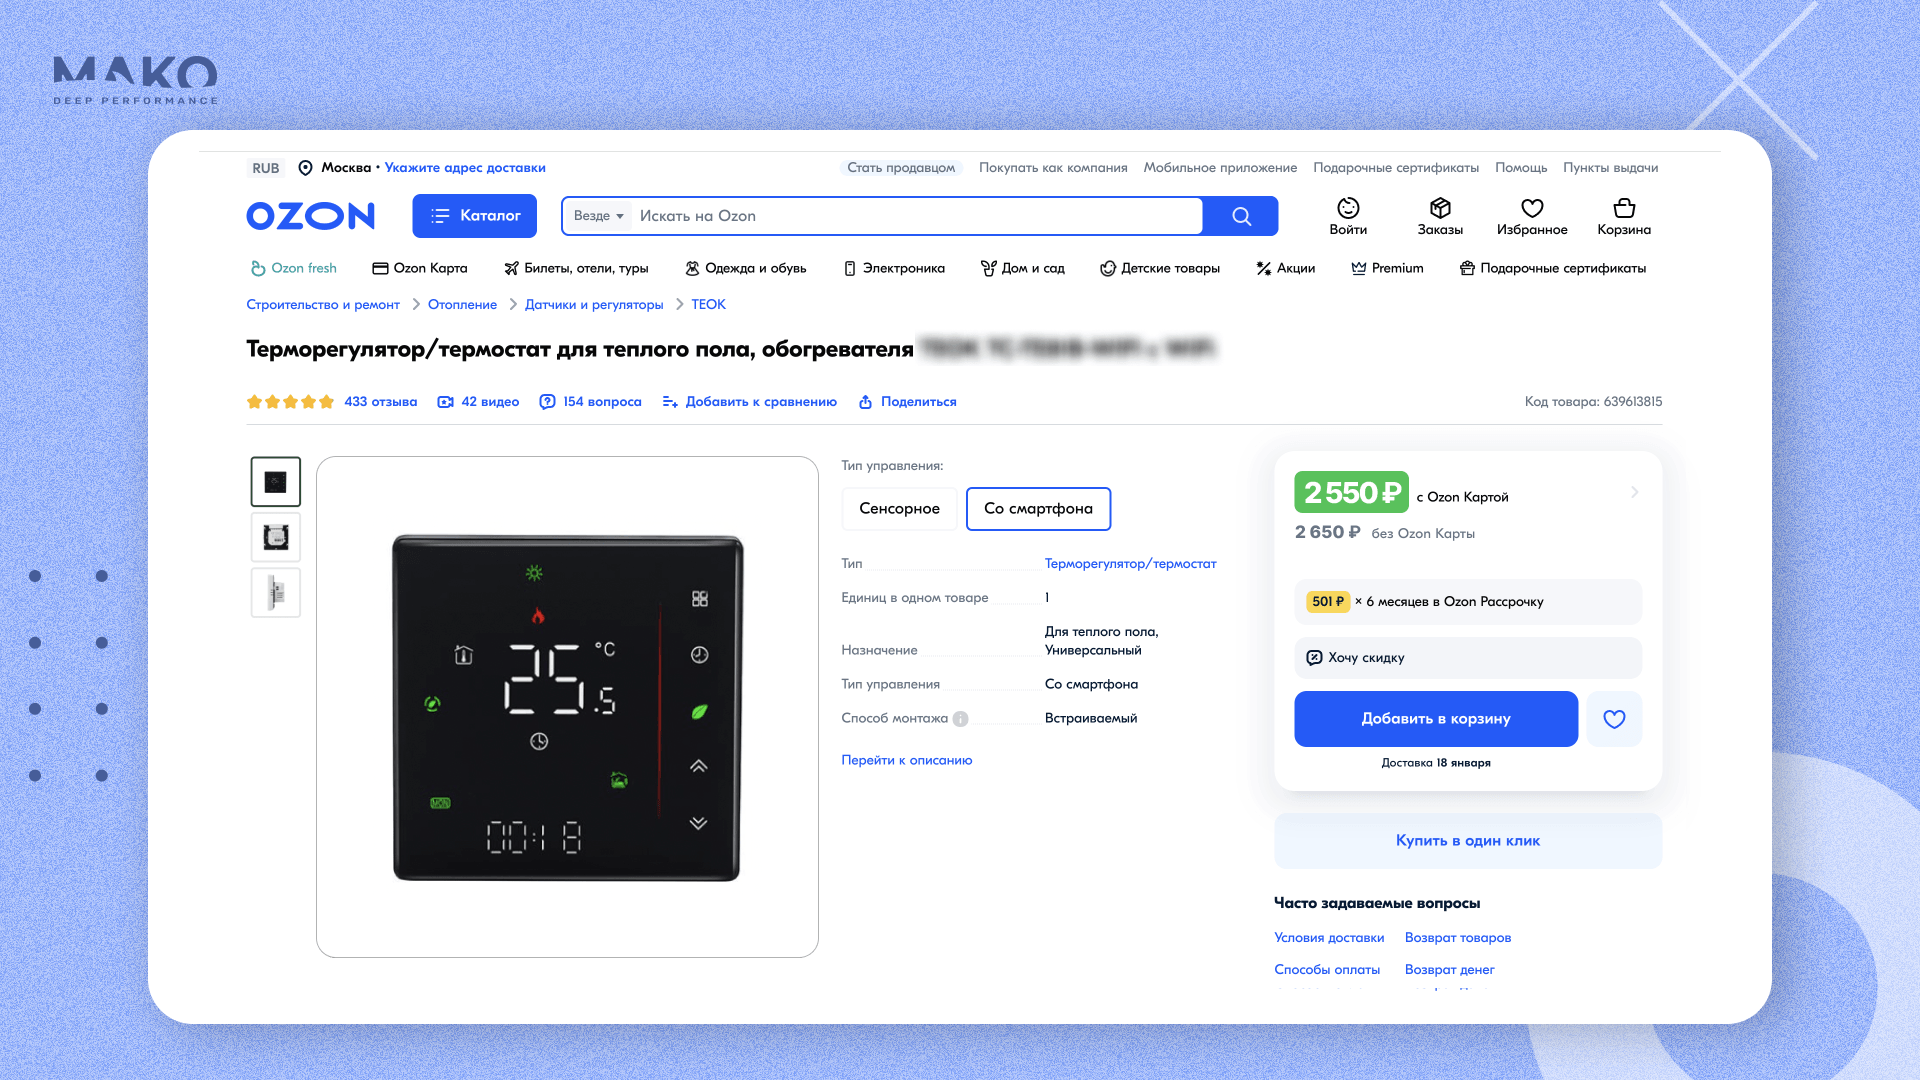The width and height of the screenshot is (1920, 1080).
Task: Open the Заказы orders box icon
Action: tap(1440, 208)
